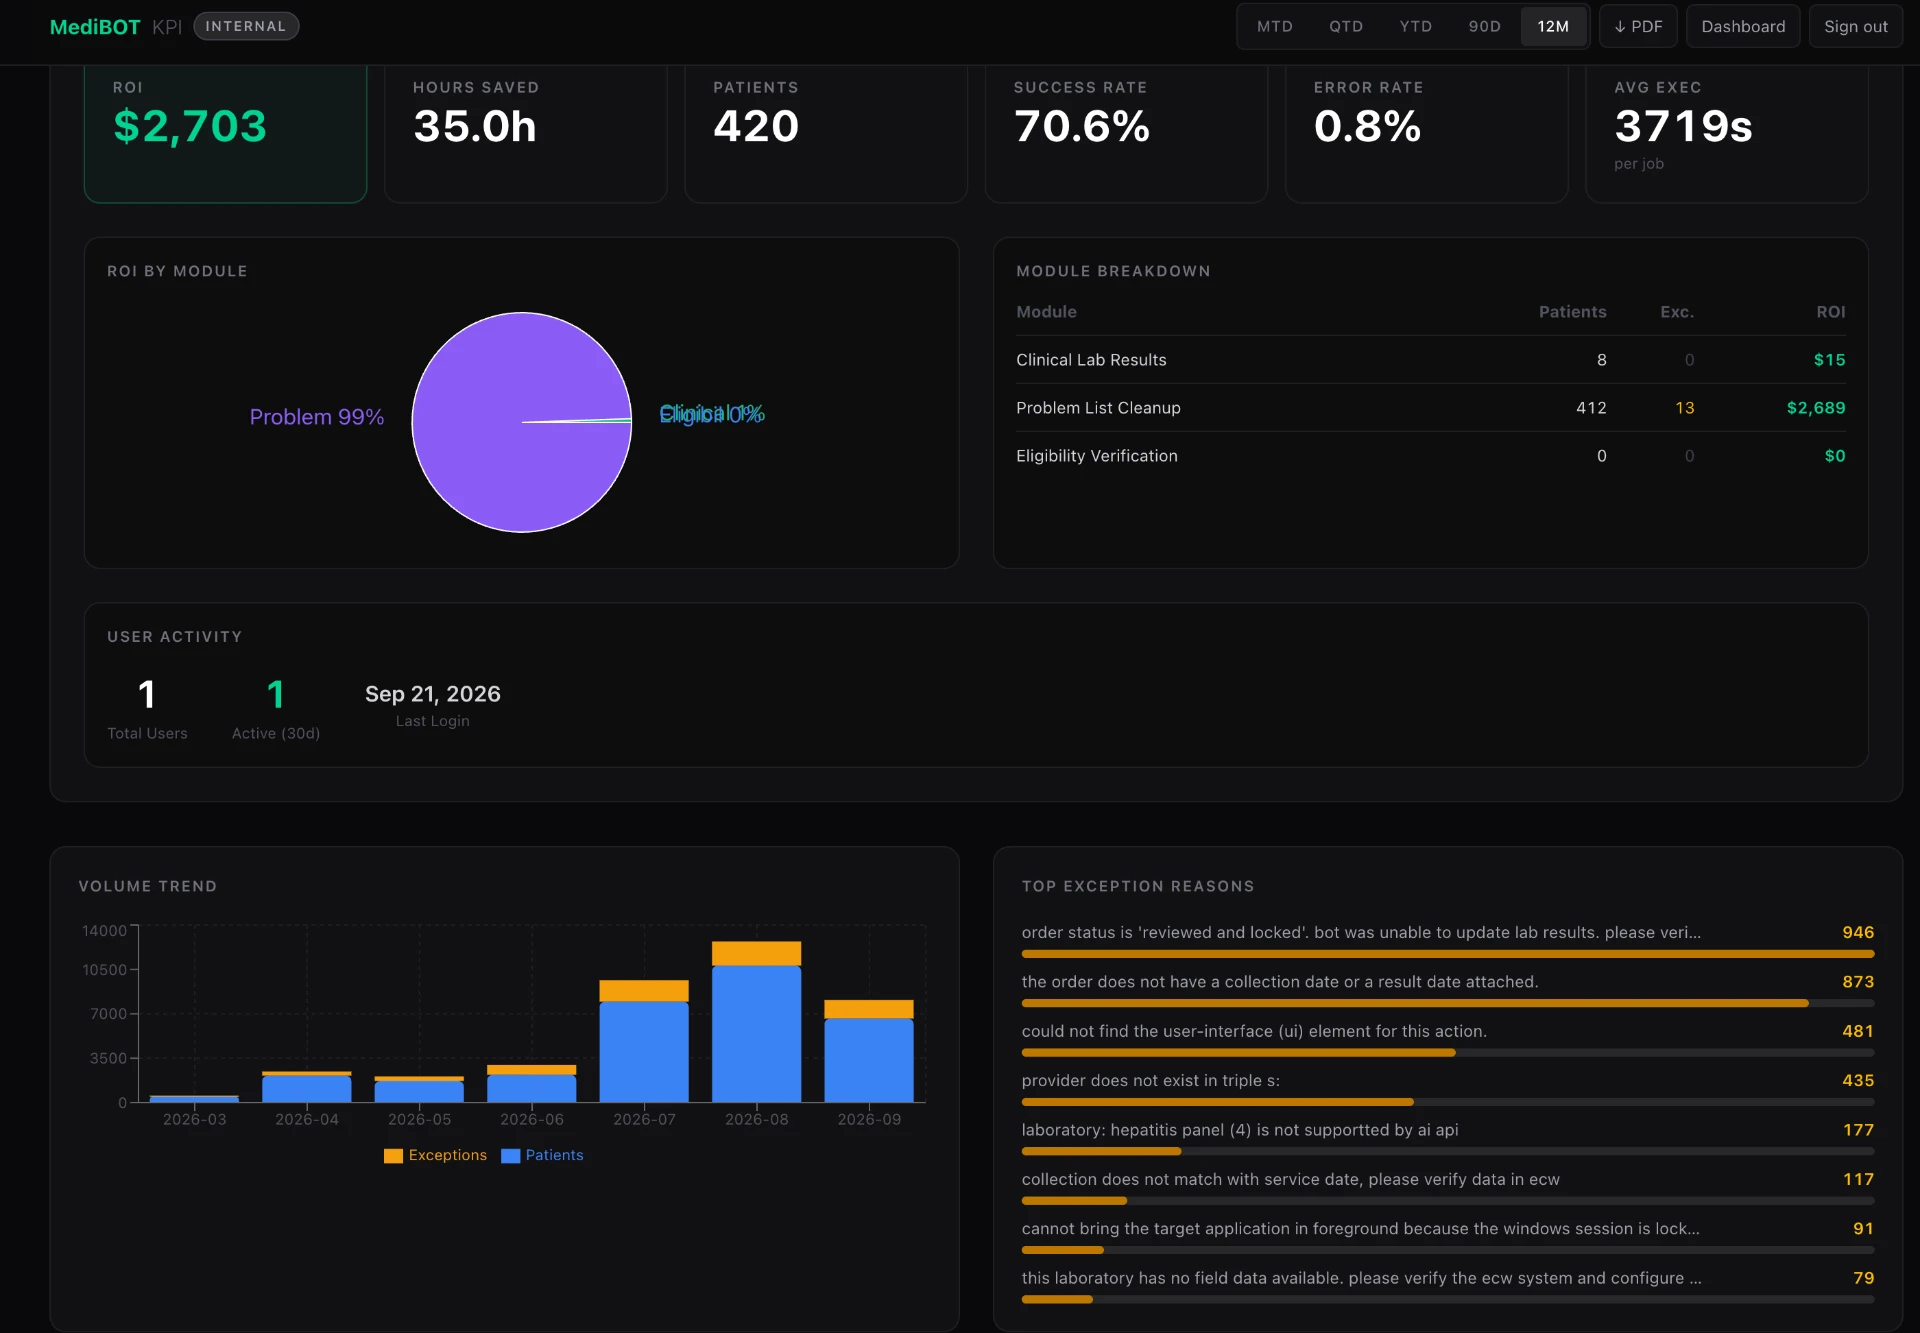This screenshot has width=1920, height=1333.
Task: Click the 2026-07 bar in Volume Trend
Action: tap(644, 1041)
